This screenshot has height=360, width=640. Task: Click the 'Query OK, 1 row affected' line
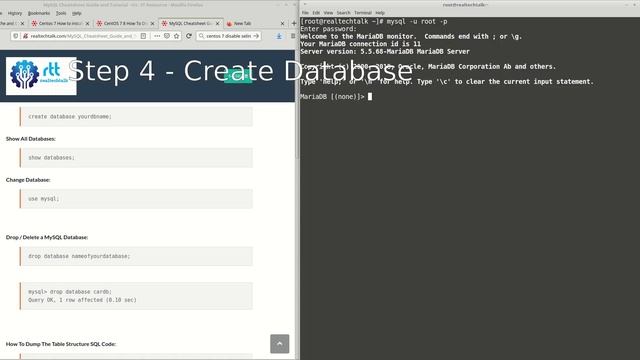(x=82, y=300)
